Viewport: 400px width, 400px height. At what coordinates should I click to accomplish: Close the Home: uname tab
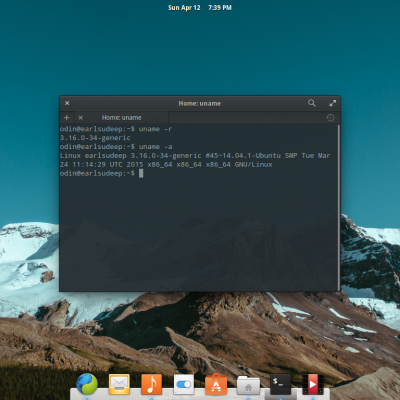(x=81, y=118)
